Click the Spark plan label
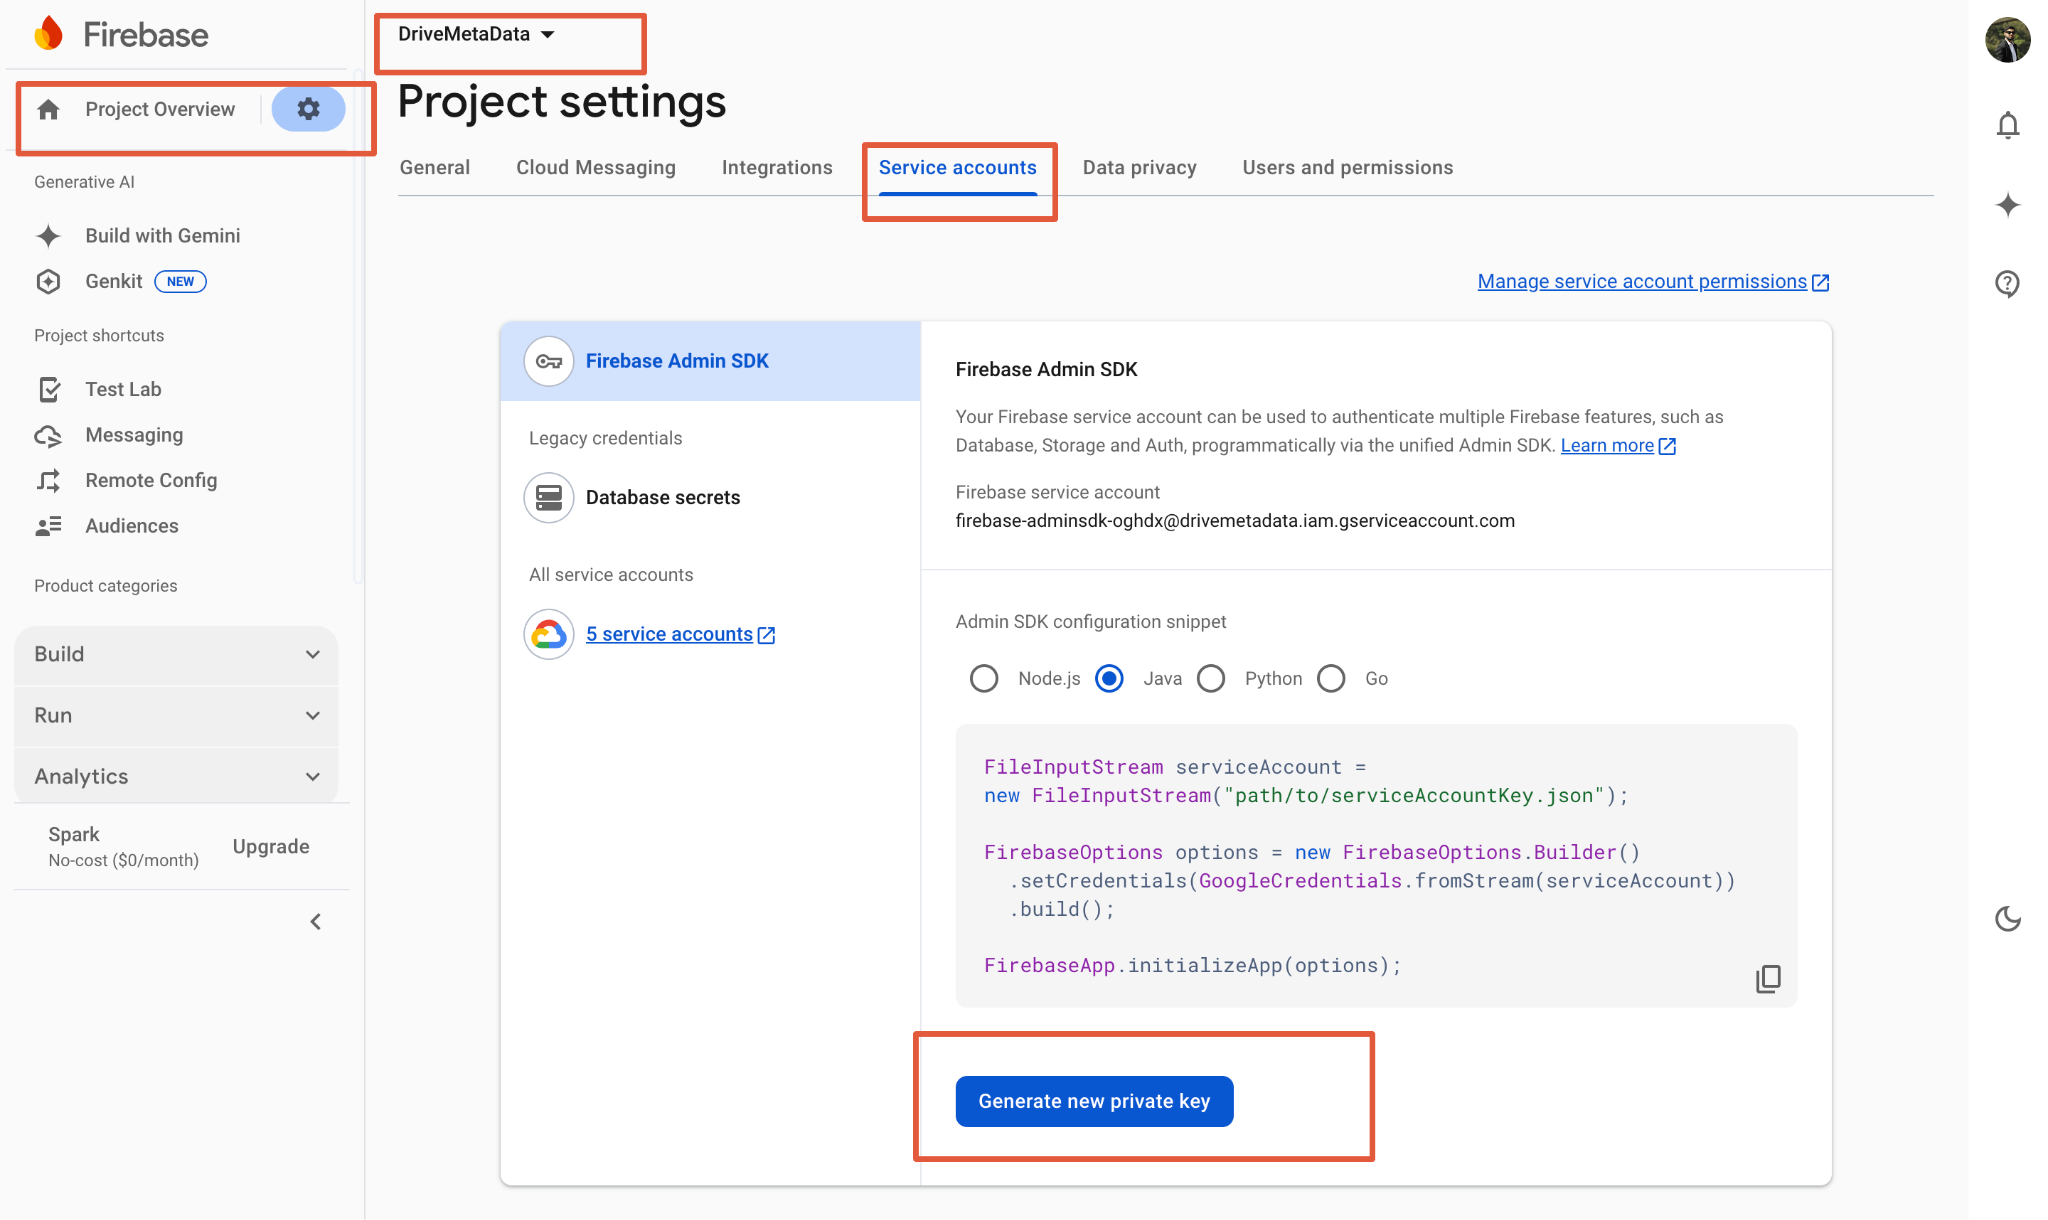 [74, 835]
